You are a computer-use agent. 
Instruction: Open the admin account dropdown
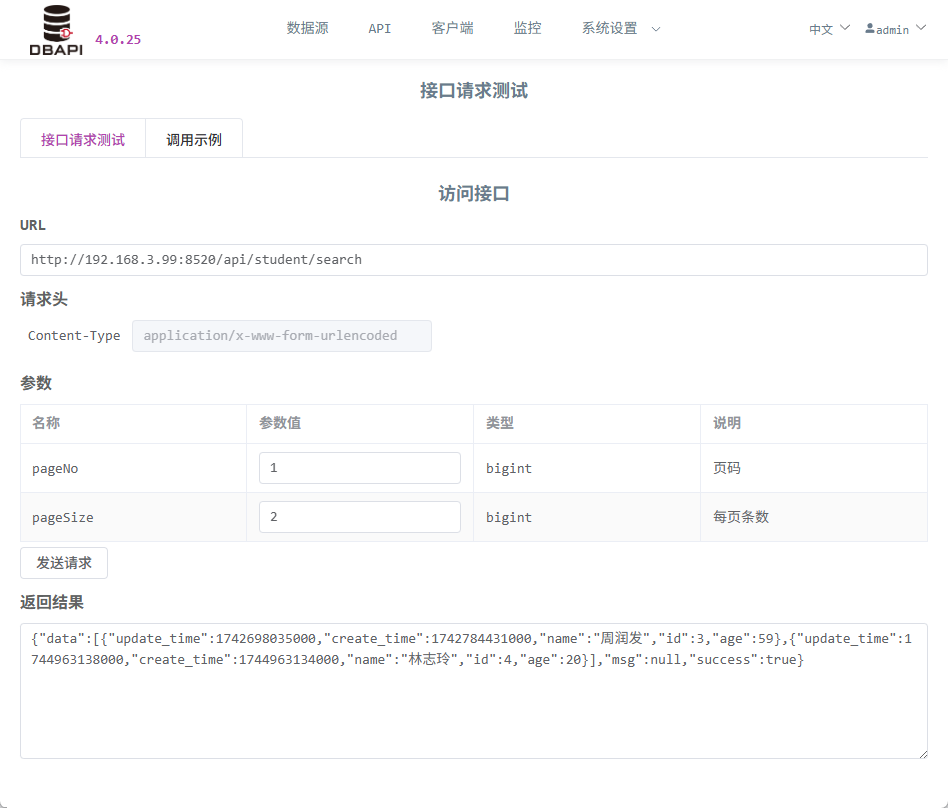coord(895,29)
